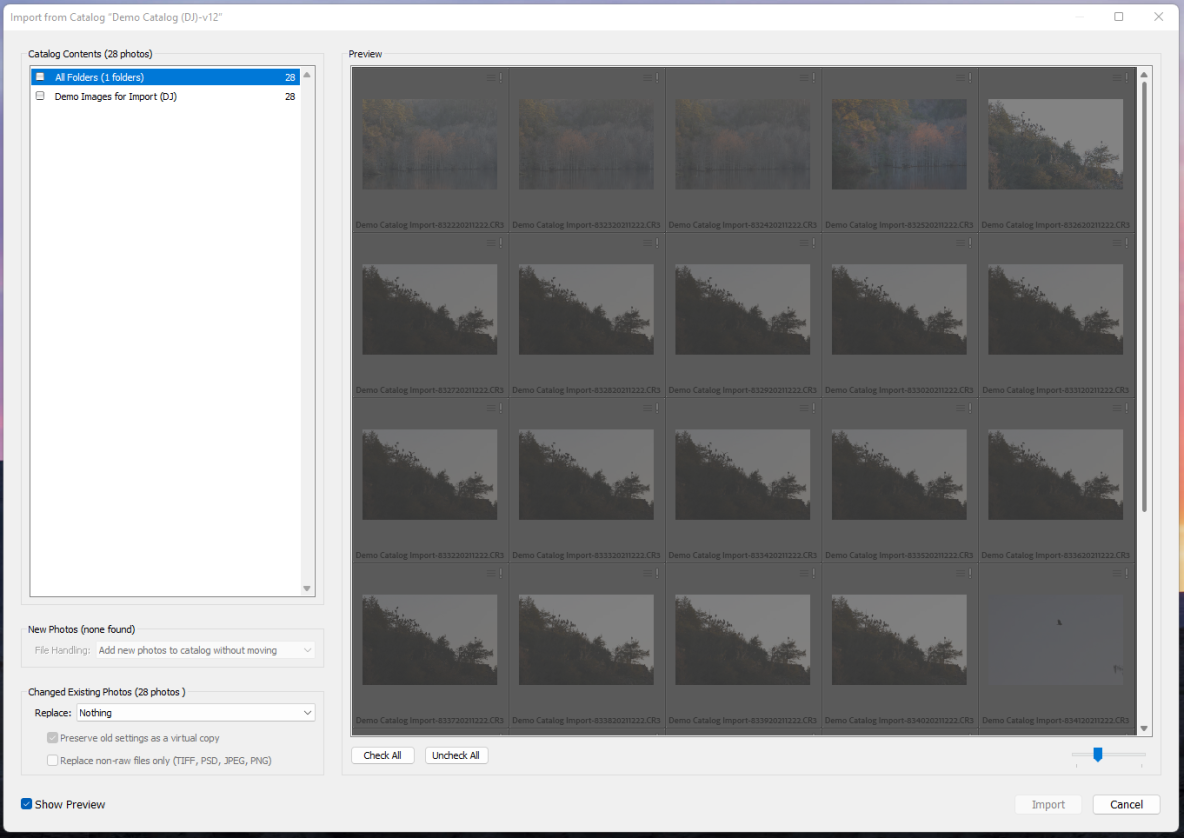Click the metadata badge on Import-83372 thumbnail

click(x=489, y=572)
